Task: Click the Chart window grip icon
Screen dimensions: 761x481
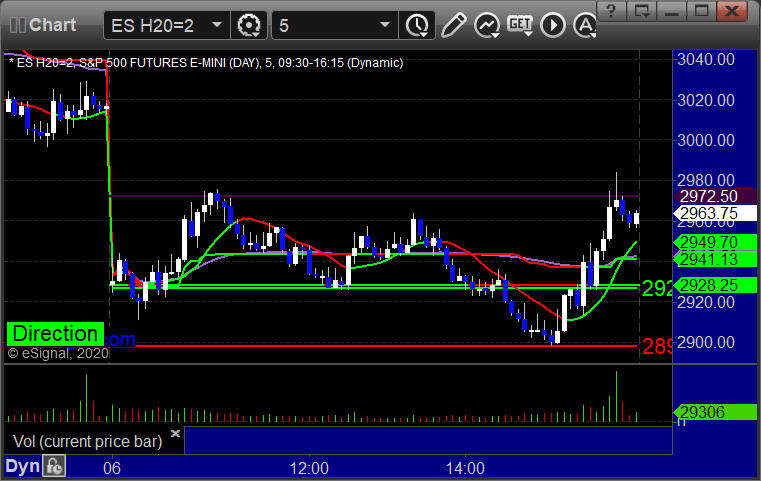Action: click(x=17, y=25)
